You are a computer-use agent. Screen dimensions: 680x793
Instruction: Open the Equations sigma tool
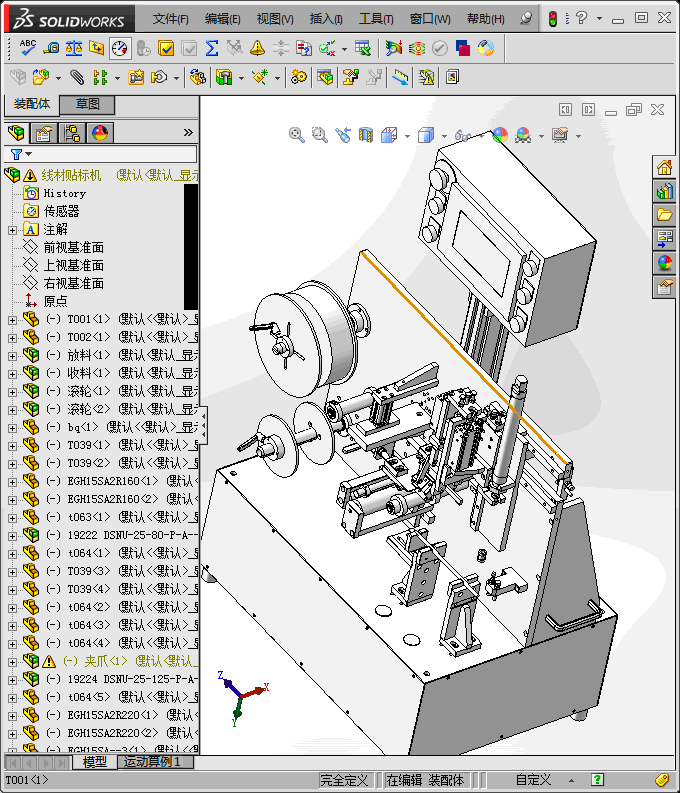212,48
